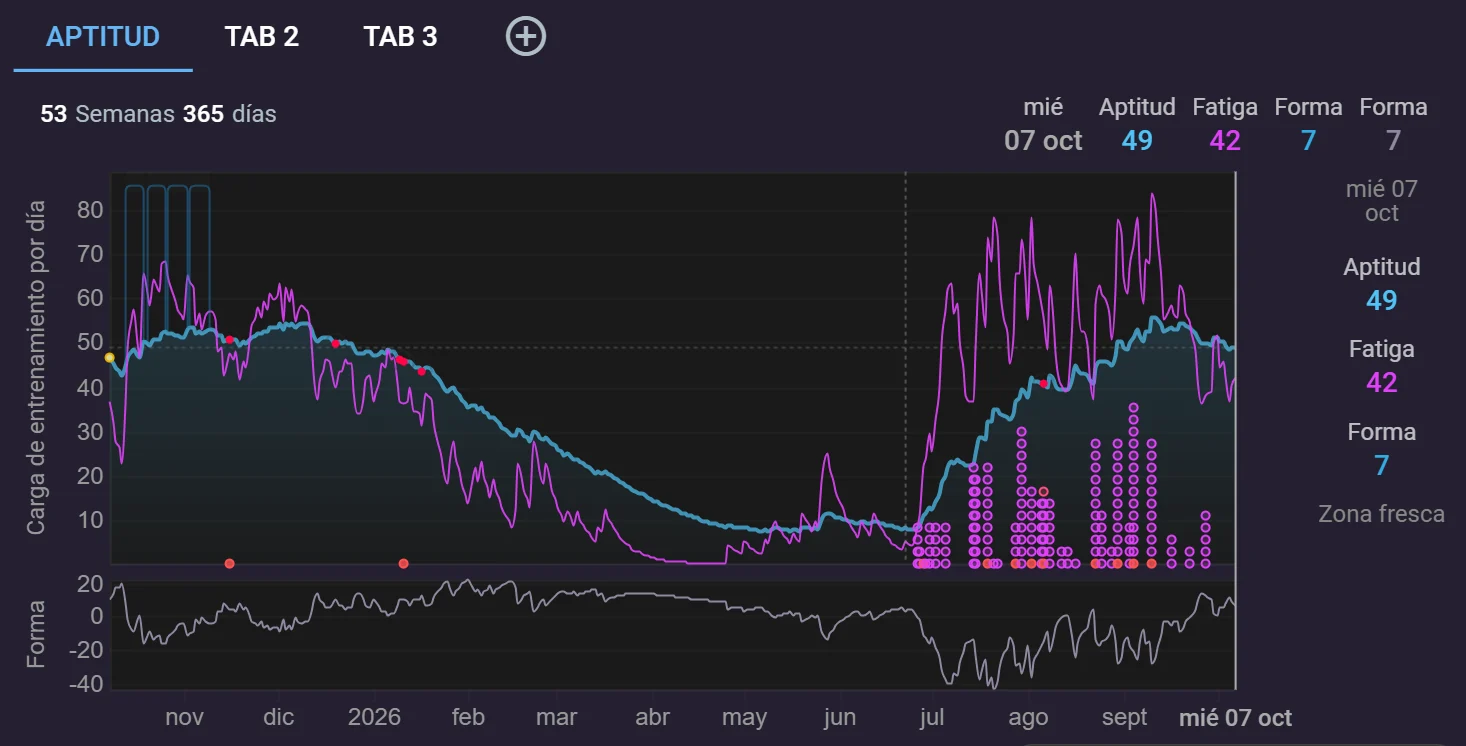
Task: Click the header Aptitud value 49
Action: (x=1137, y=140)
